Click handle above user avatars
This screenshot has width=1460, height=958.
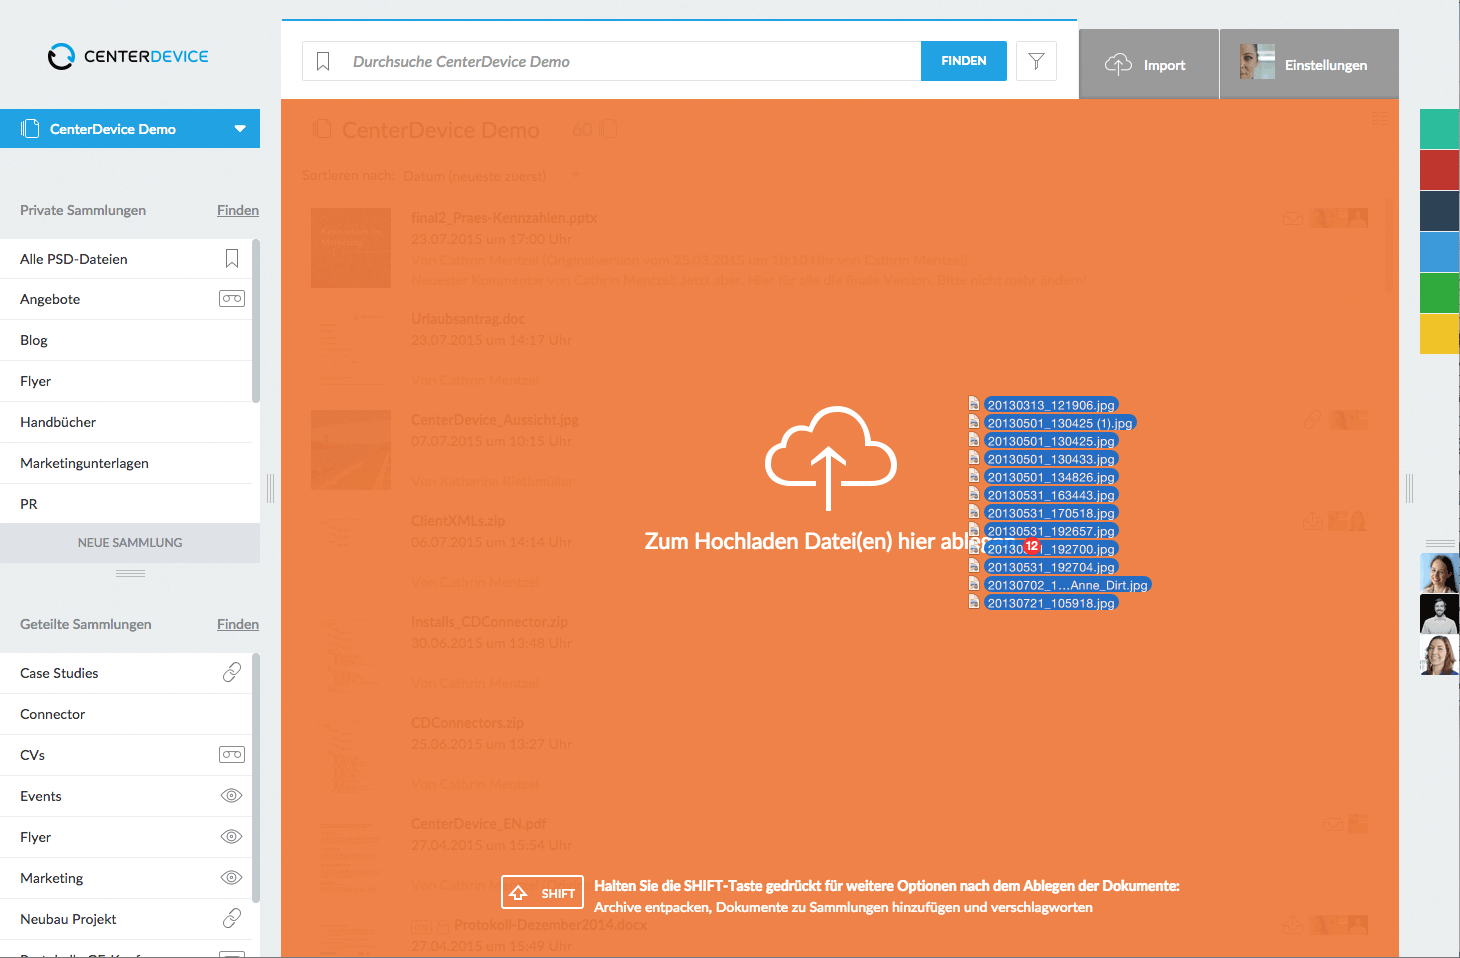click(x=1440, y=543)
